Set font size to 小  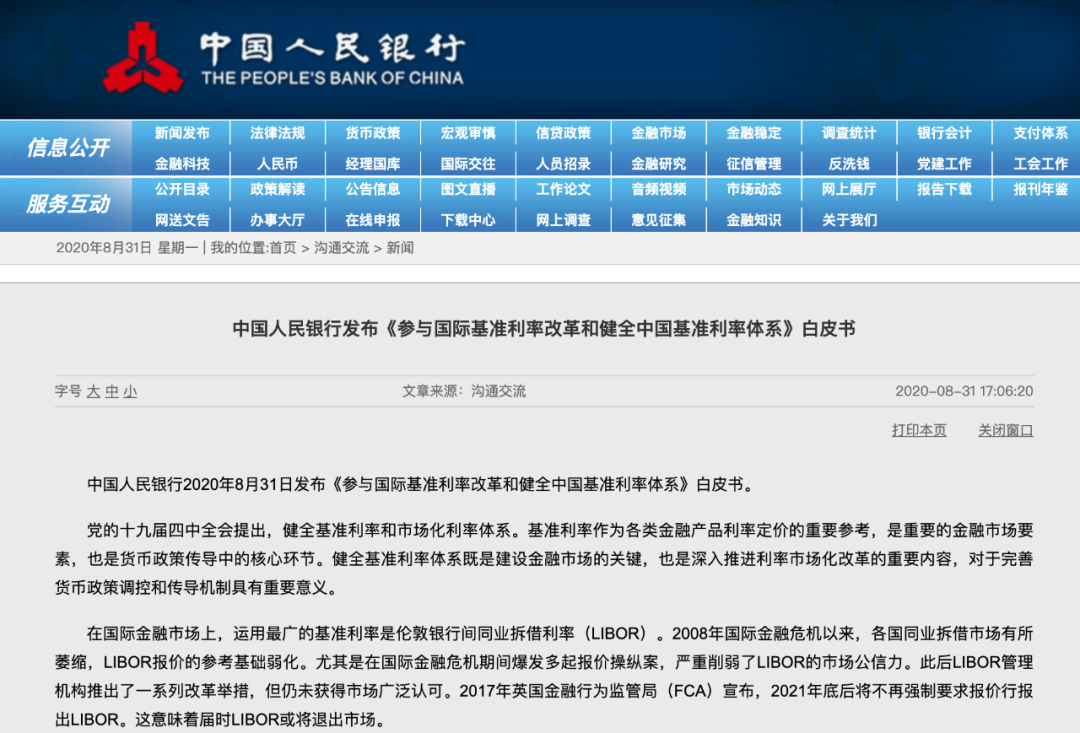tap(130, 392)
